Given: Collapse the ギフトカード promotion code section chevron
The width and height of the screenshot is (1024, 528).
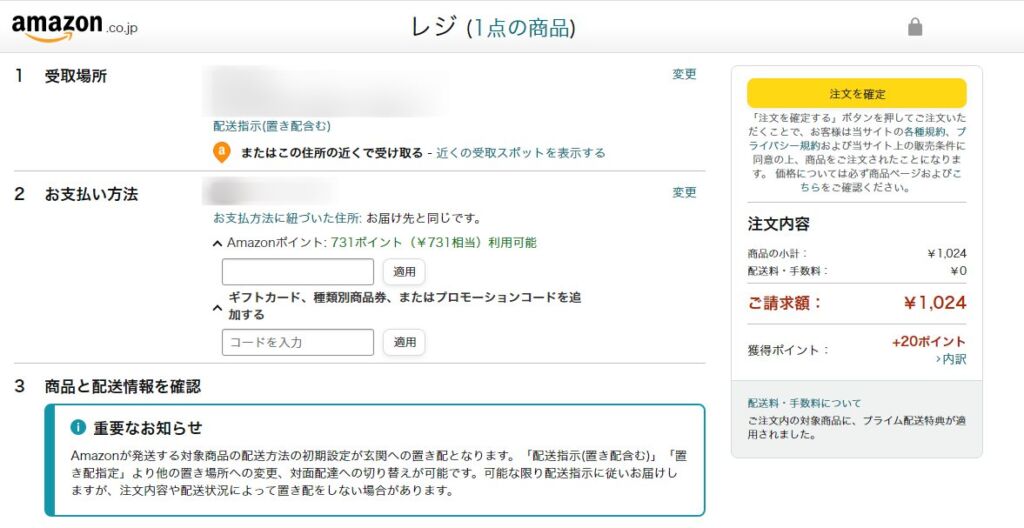Looking at the screenshot, I should pyautogui.click(x=217, y=306).
